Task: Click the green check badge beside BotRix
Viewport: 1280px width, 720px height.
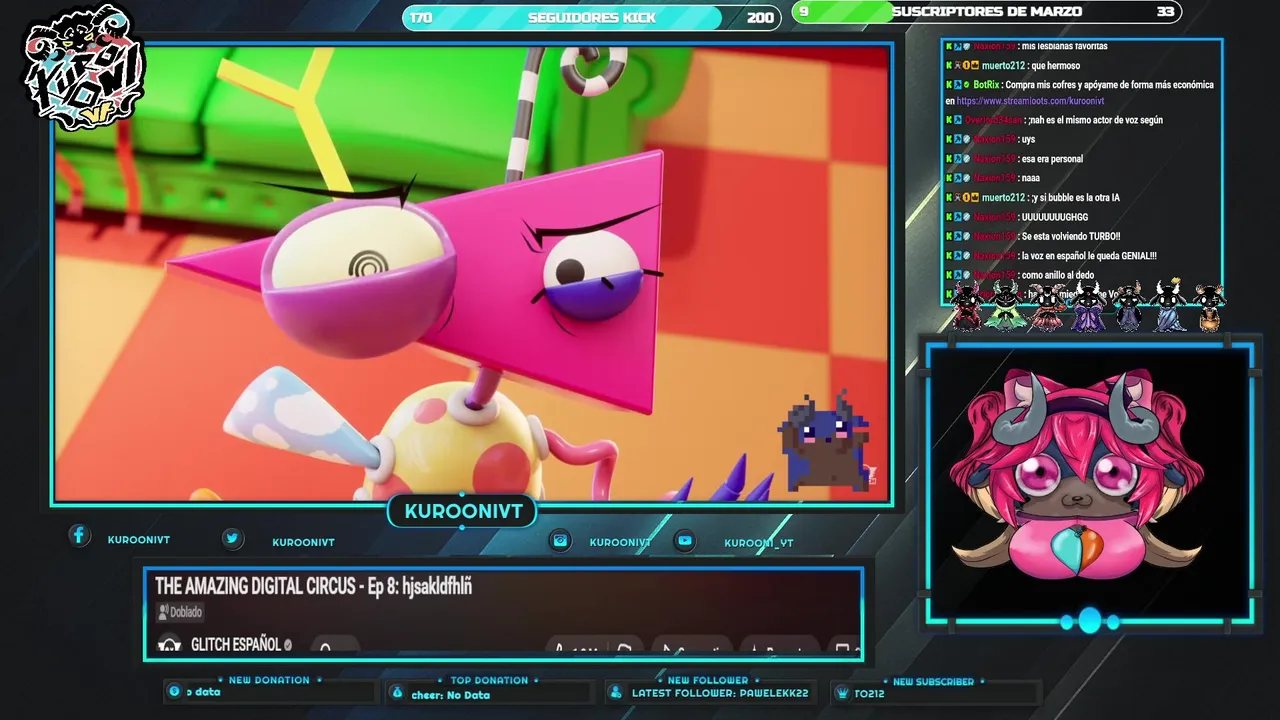Action: tap(967, 85)
